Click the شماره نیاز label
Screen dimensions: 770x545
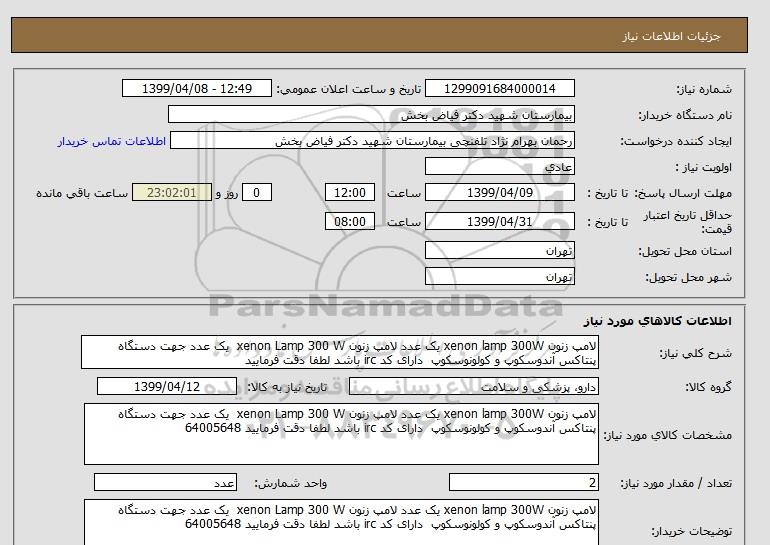point(704,89)
